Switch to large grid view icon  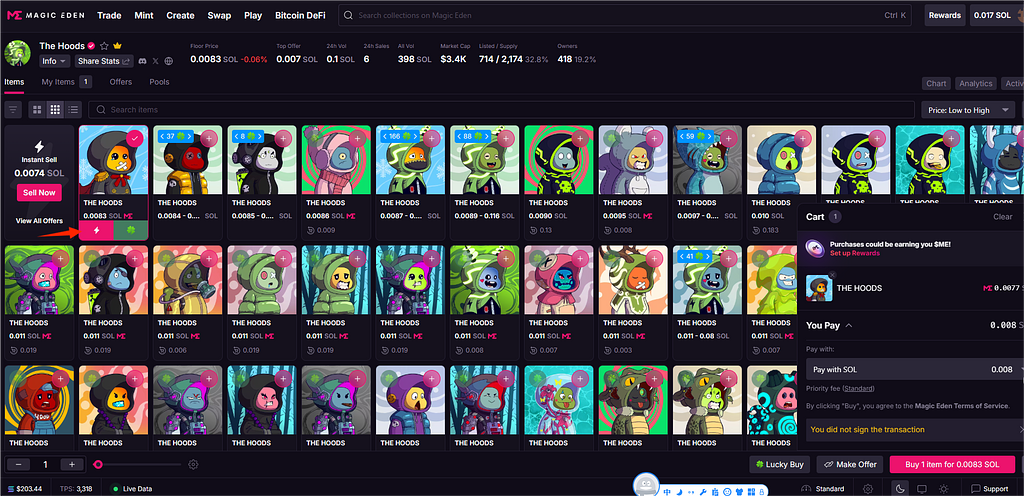pyautogui.click(x=37, y=109)
